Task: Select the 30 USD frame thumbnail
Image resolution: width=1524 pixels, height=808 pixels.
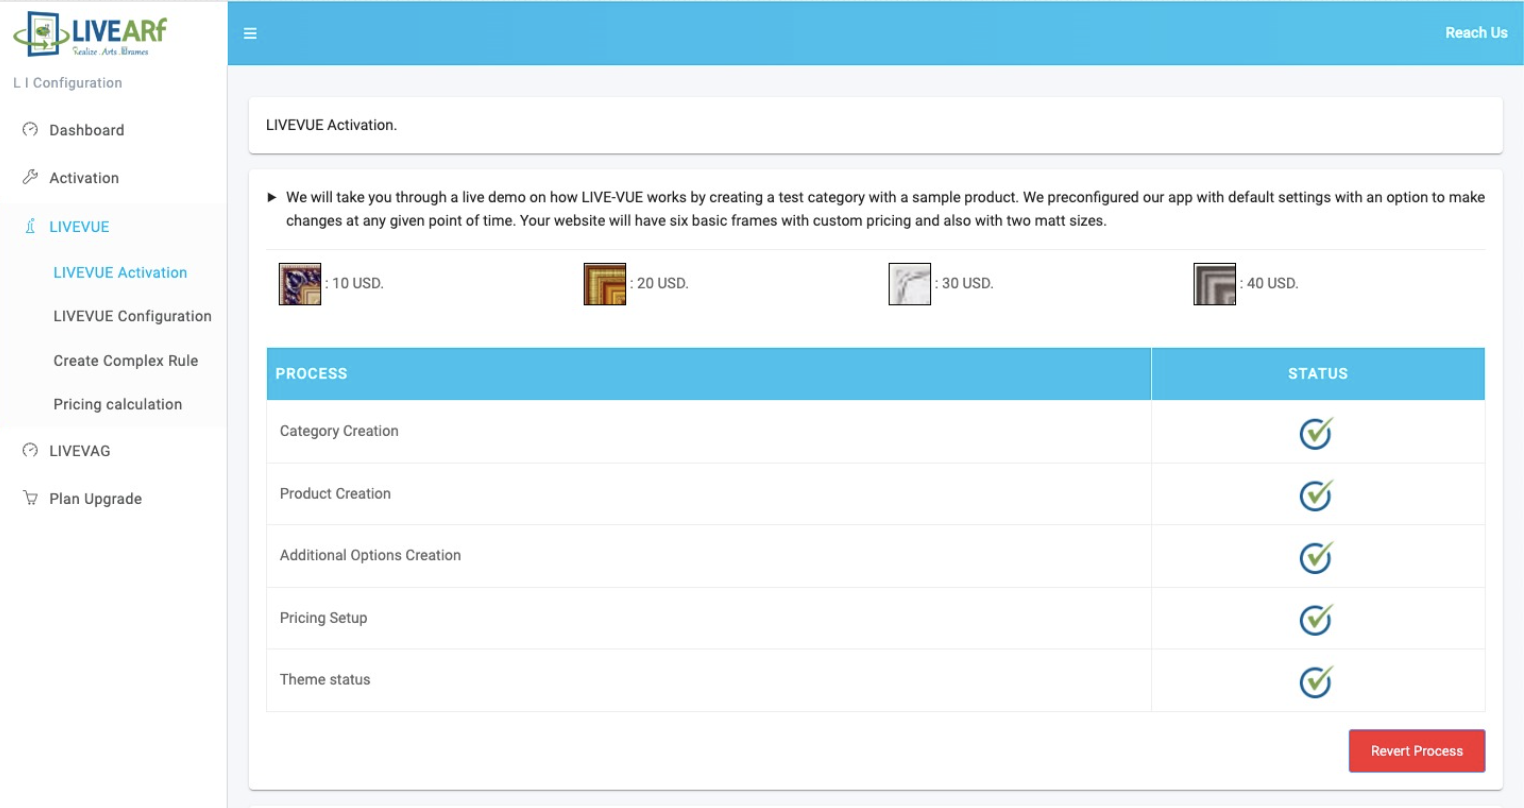Action: point(910,284)
